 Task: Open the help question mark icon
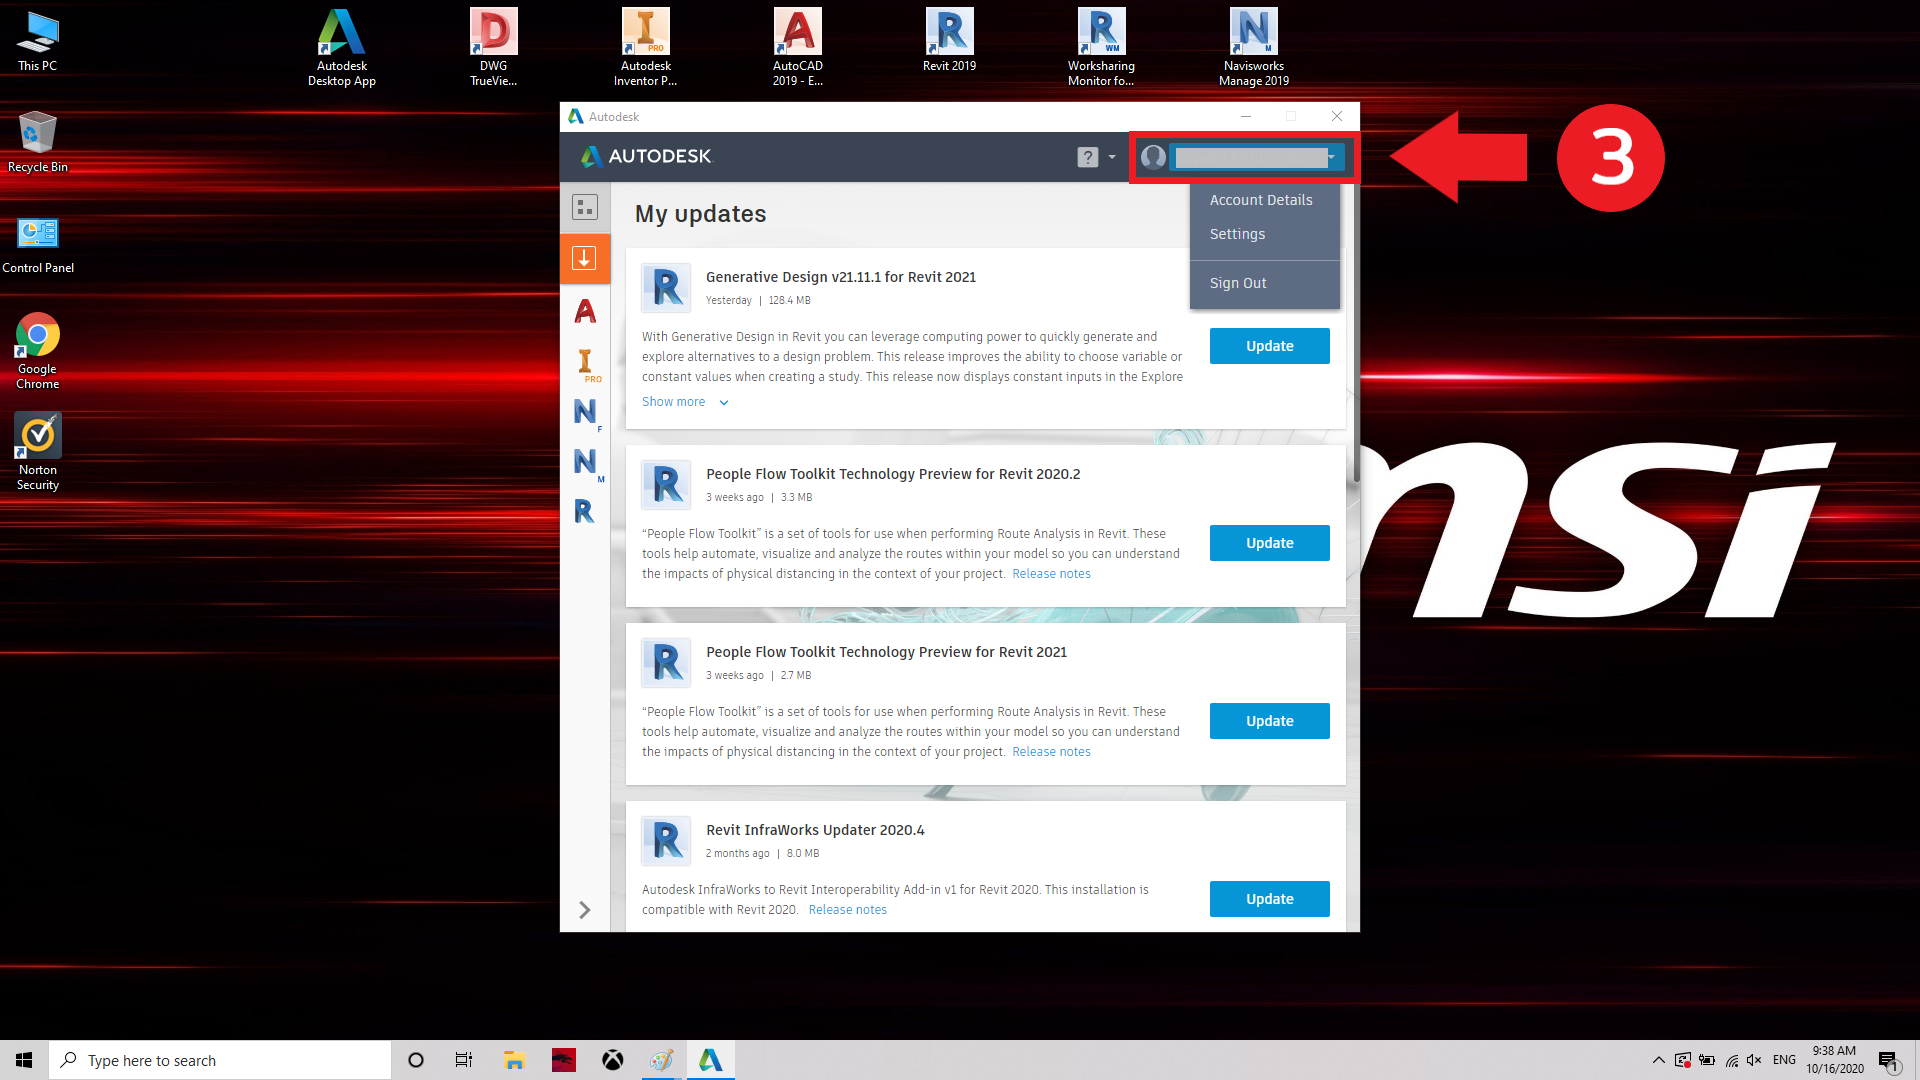1087,157
